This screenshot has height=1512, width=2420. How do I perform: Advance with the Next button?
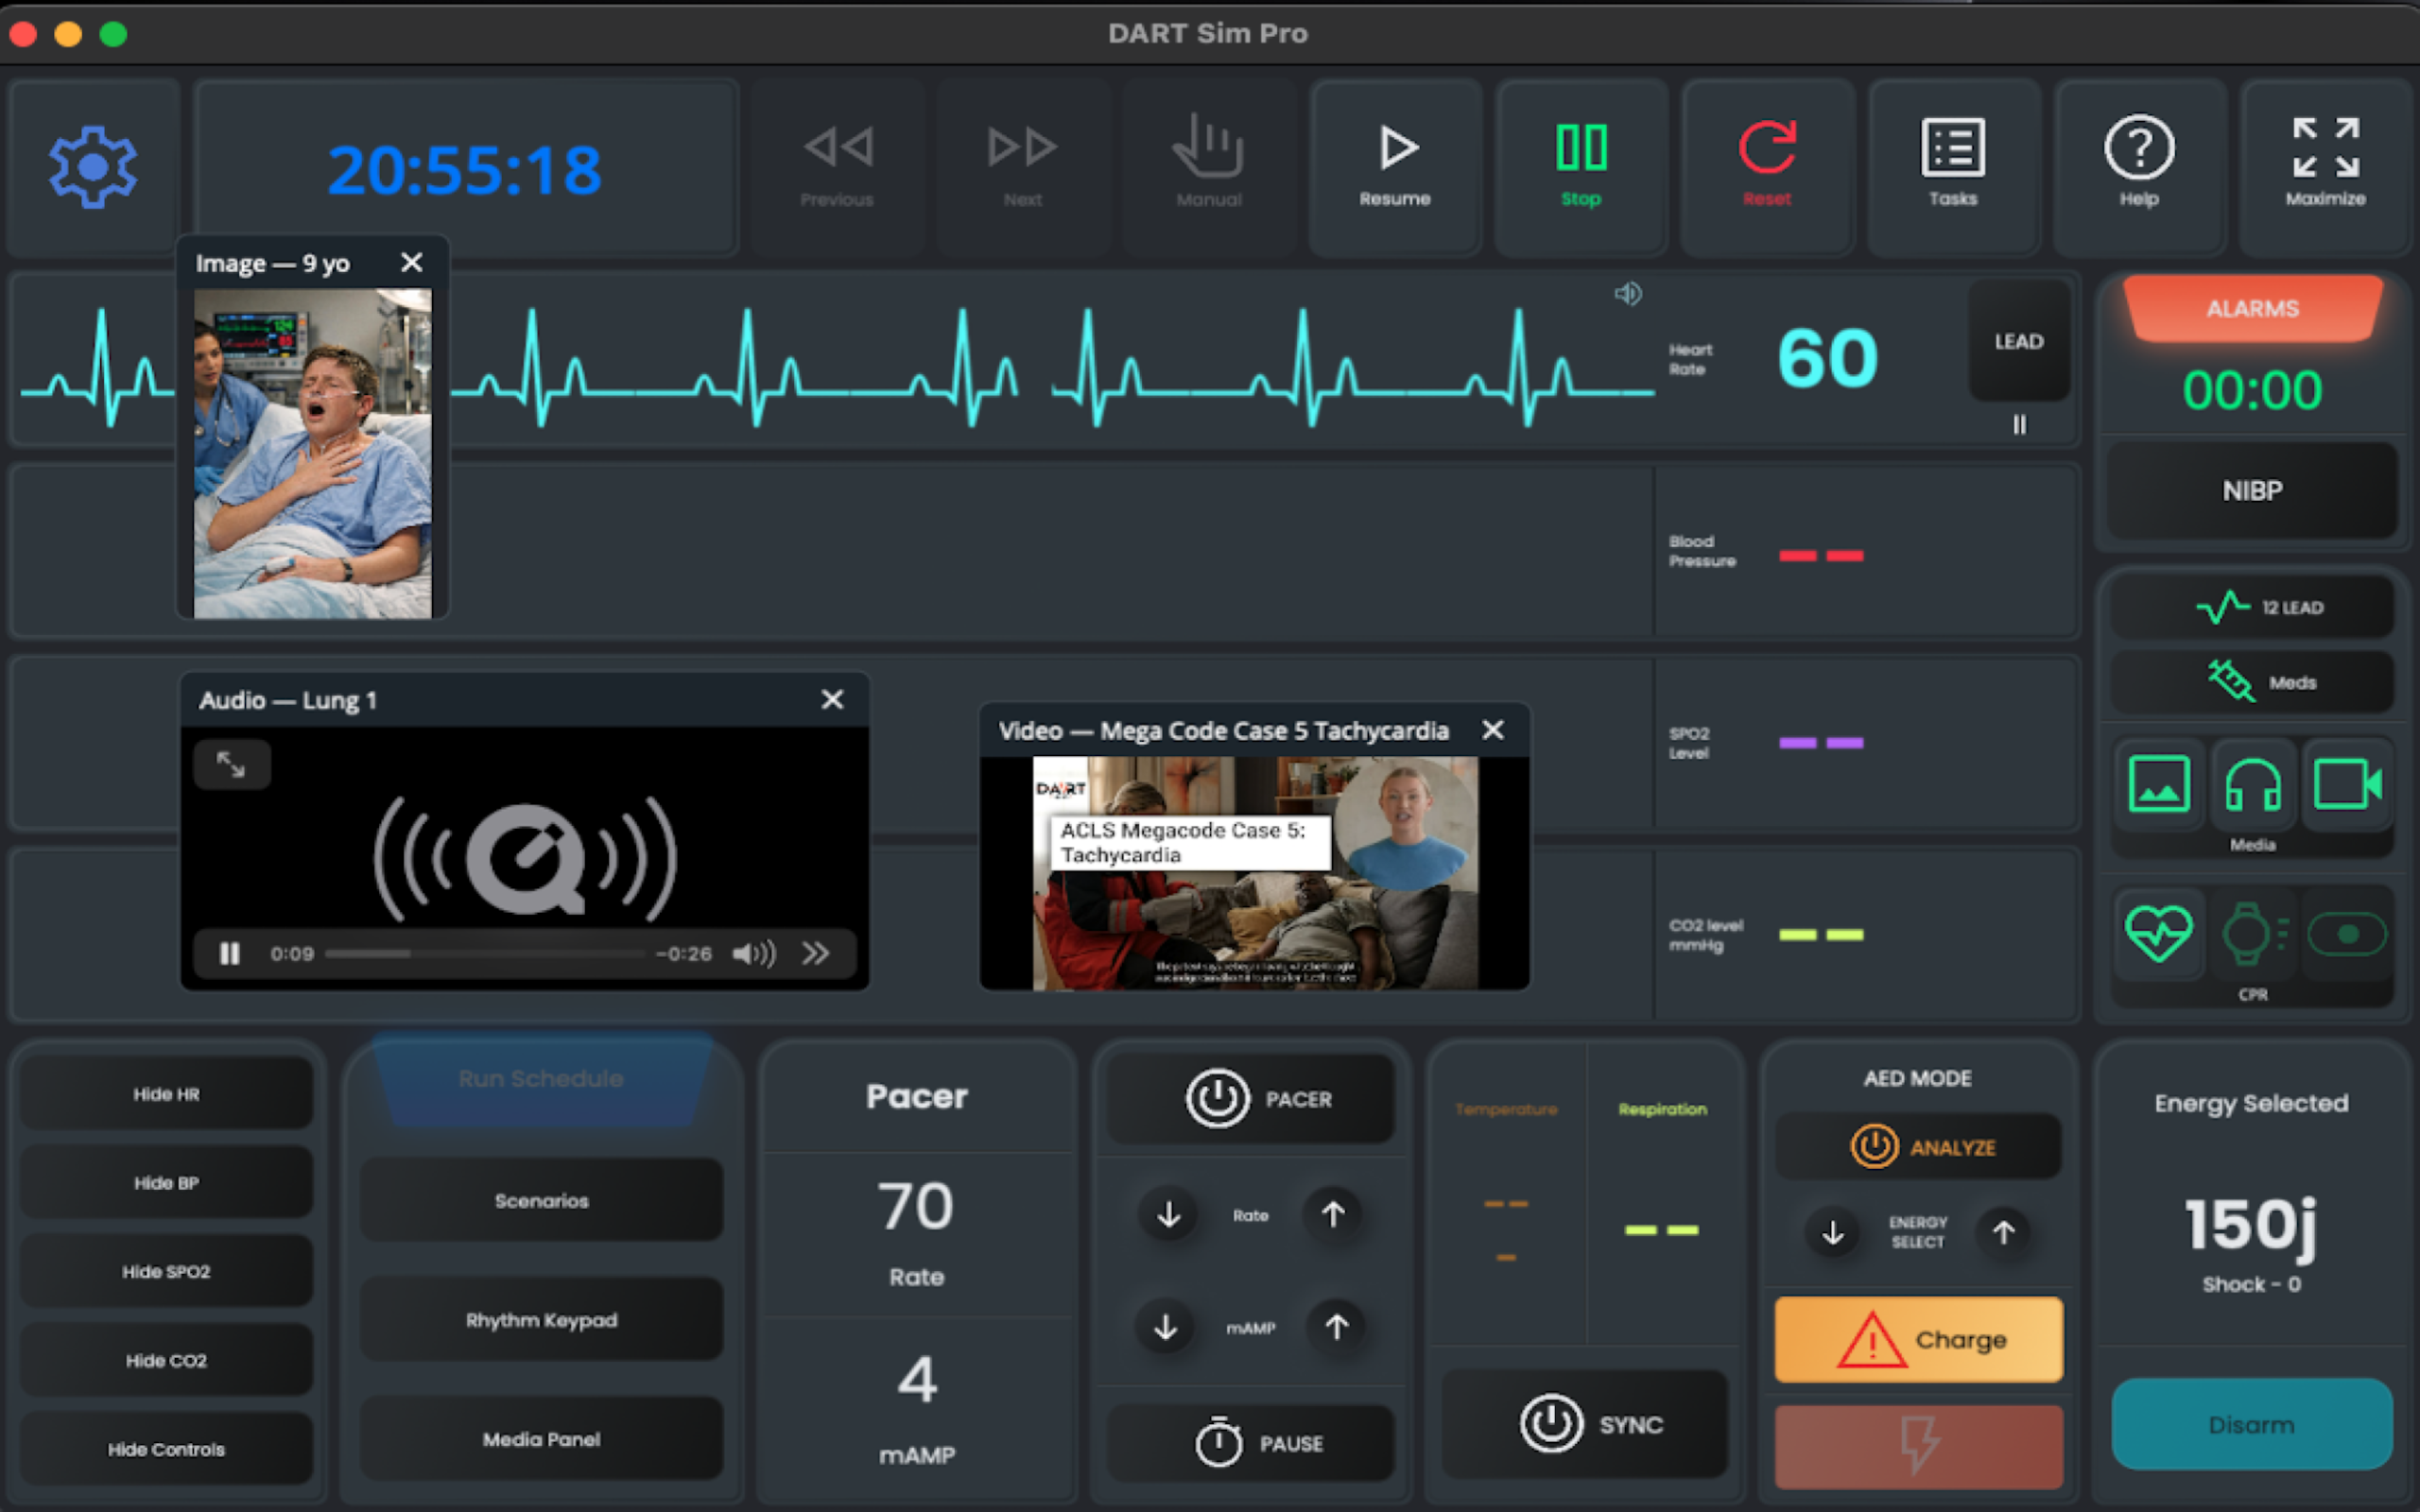pyautogui.click(x=1022, y=166)
